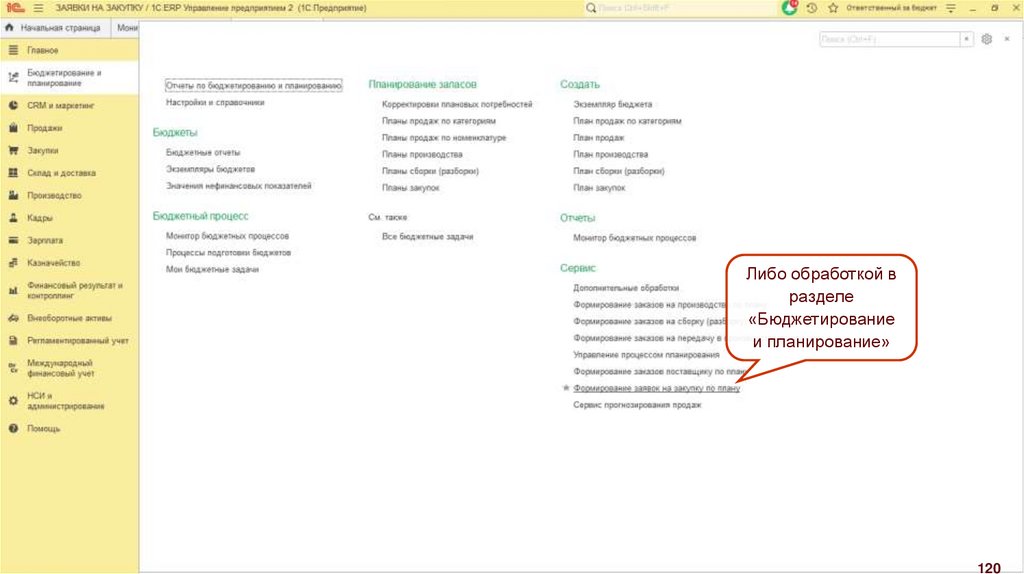The height and width of the screenshot is (574, 1024).
Task: Open Формирование заявок на закупку по плану
Action: (x=656, y=388)
